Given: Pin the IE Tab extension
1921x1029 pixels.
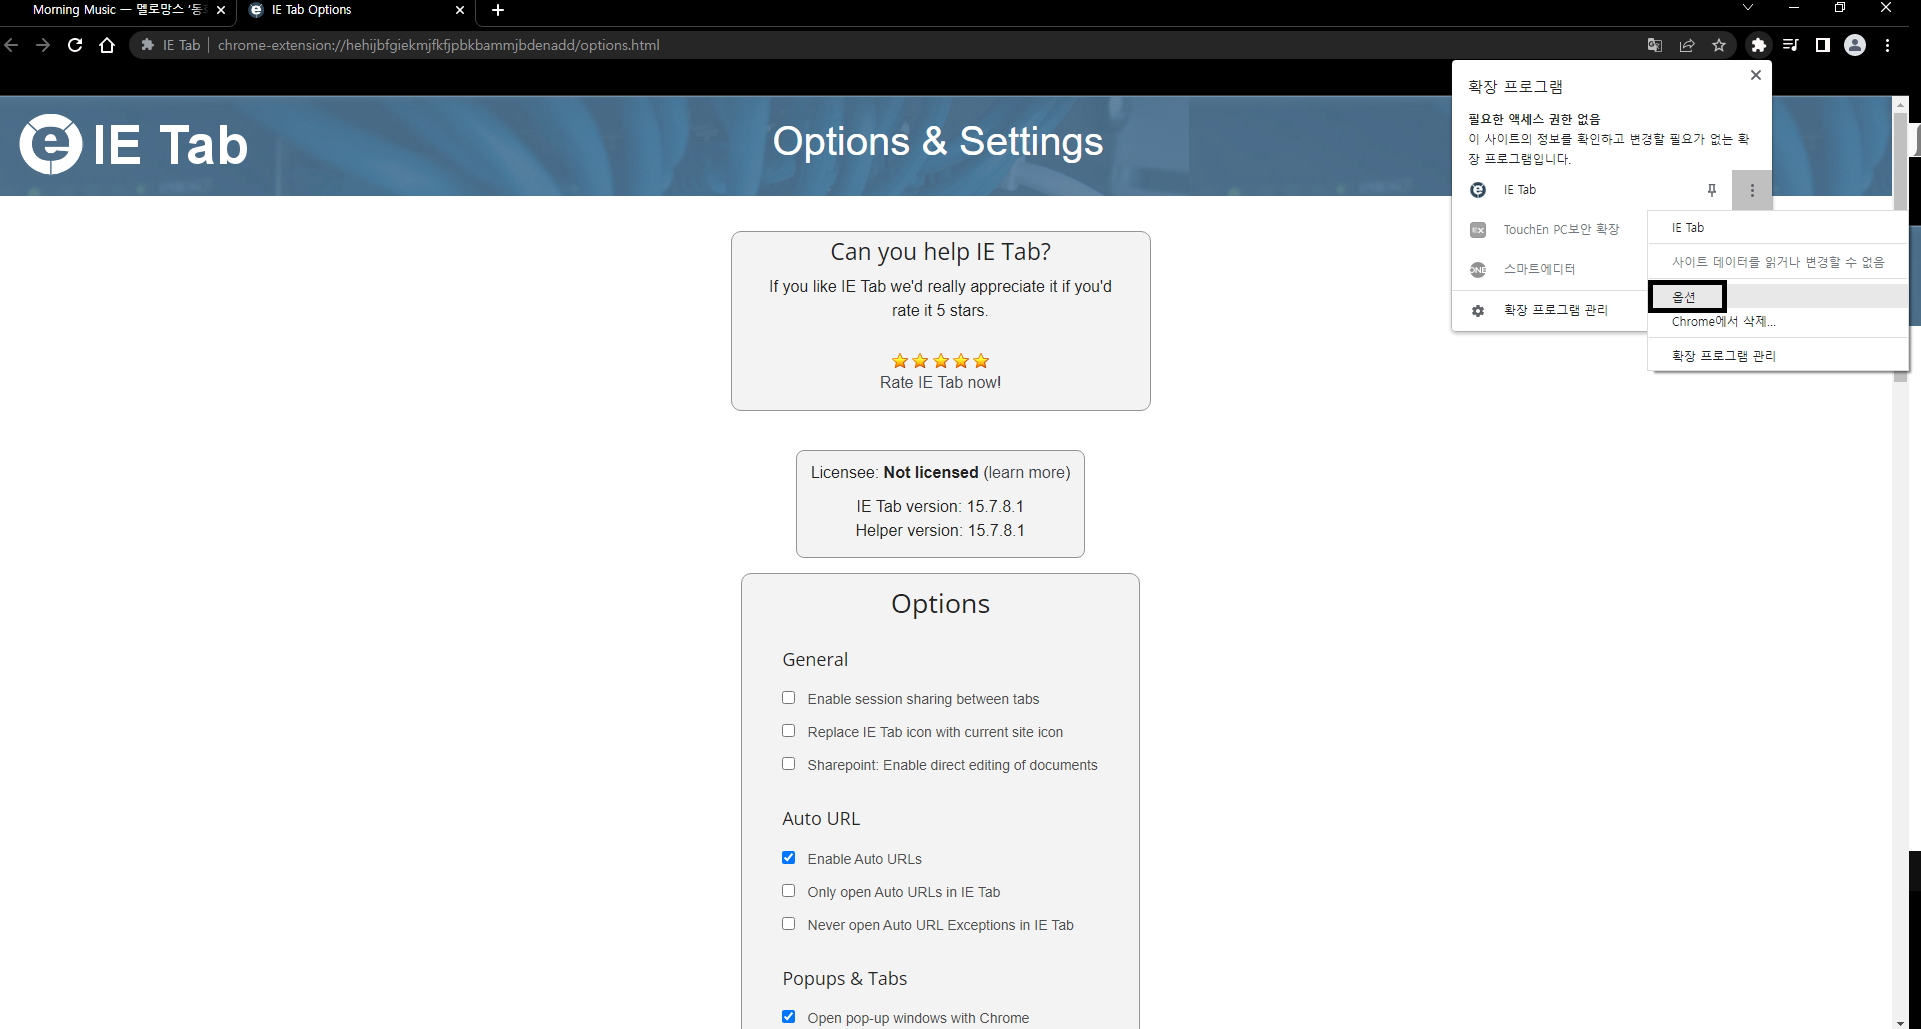Looking at the screenshot, I should coord(1712,190).
